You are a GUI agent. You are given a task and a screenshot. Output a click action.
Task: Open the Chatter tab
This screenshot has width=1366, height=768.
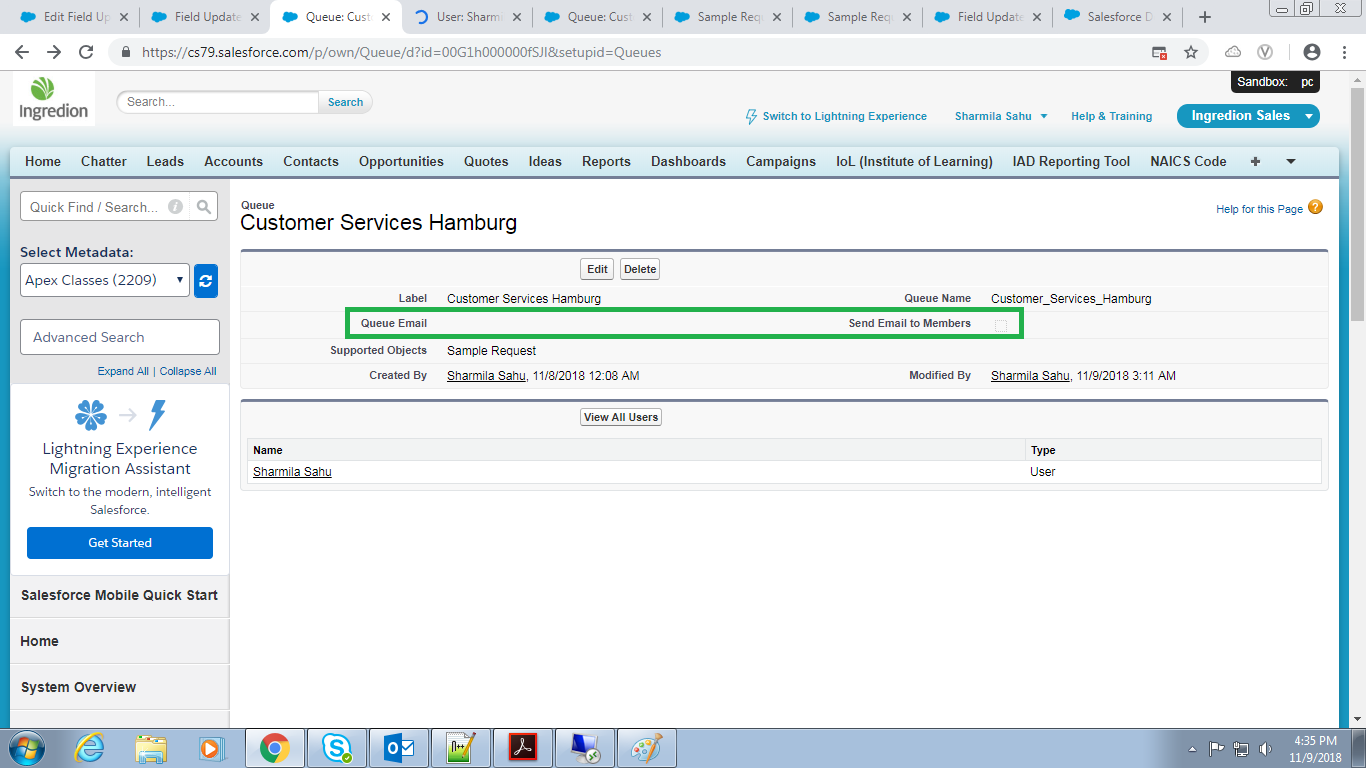pyautogui.click(x=104, y=161)
